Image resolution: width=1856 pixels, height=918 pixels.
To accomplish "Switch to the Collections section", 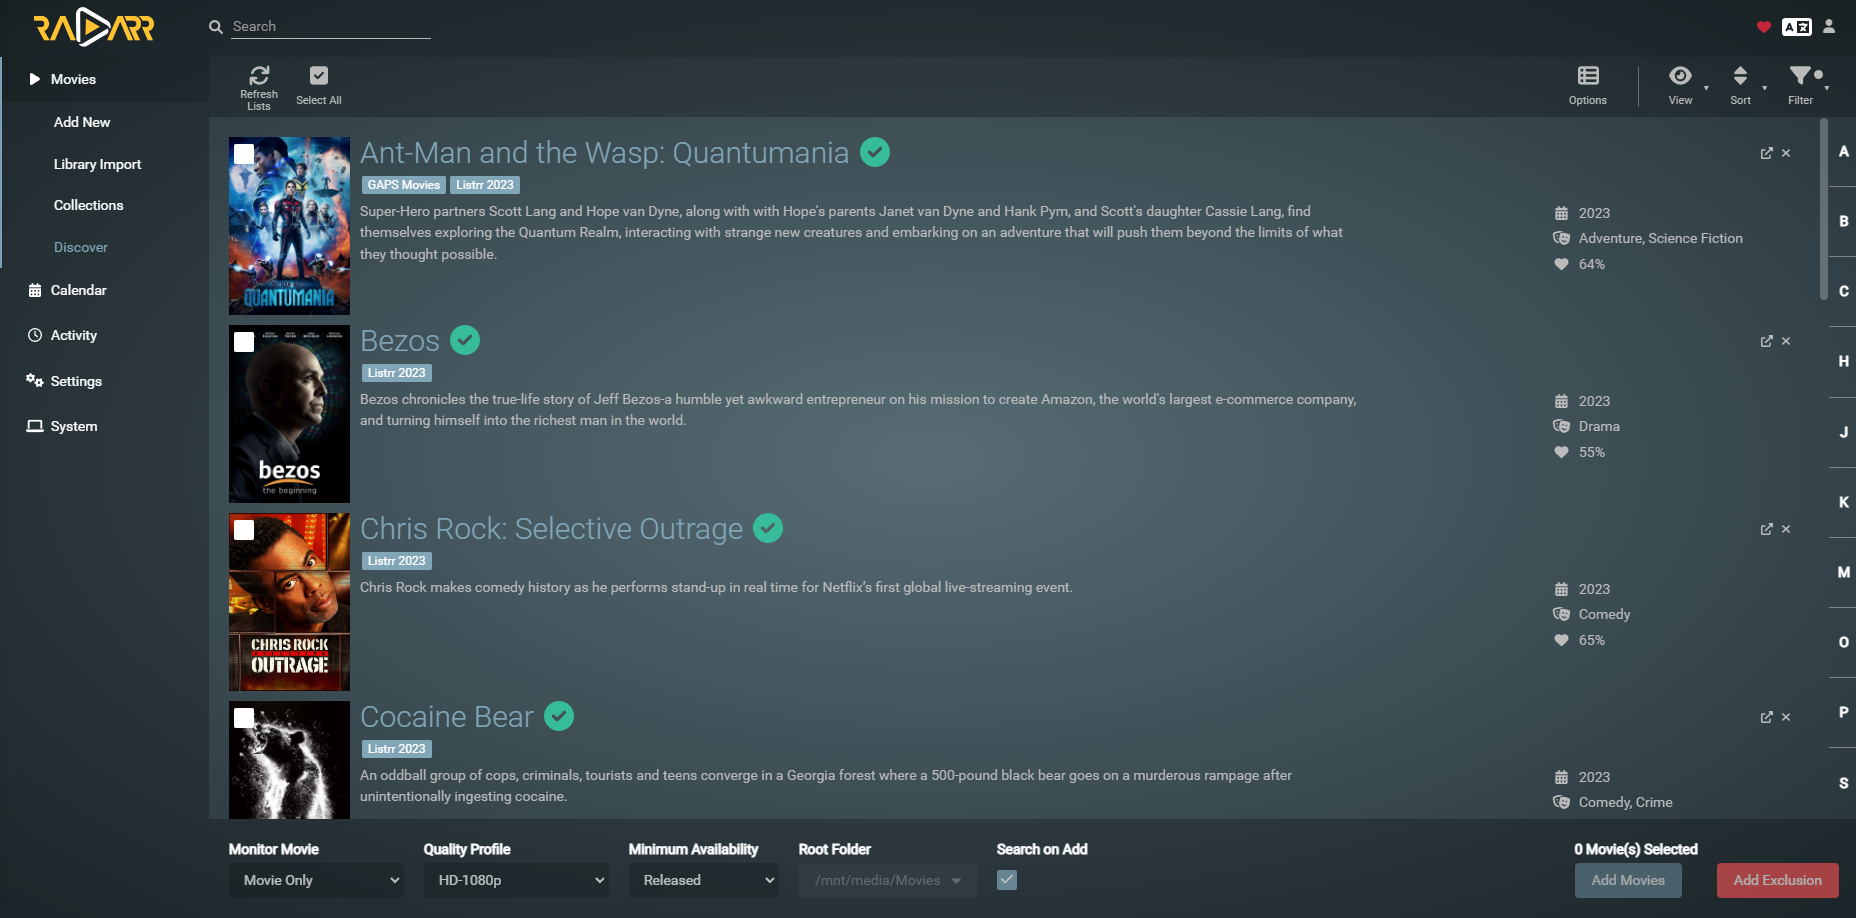I will pos(88,205).
